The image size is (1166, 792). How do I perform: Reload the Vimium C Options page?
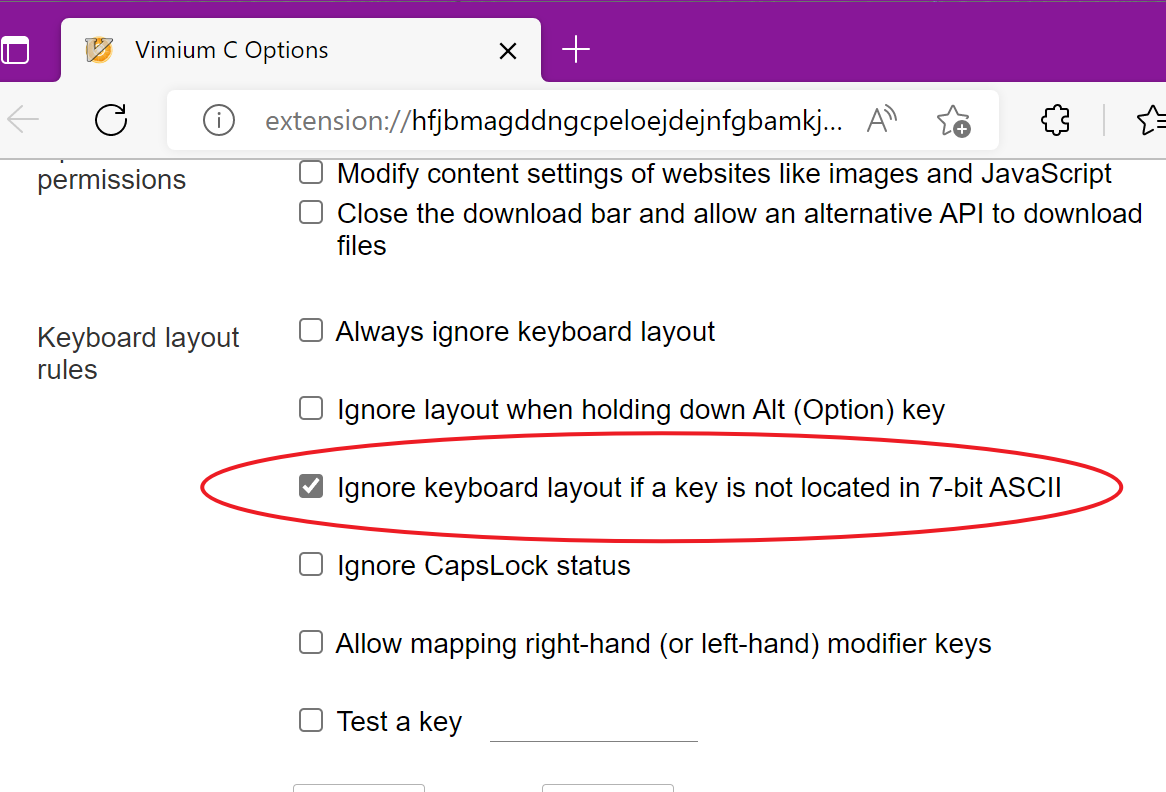point(110,119)
